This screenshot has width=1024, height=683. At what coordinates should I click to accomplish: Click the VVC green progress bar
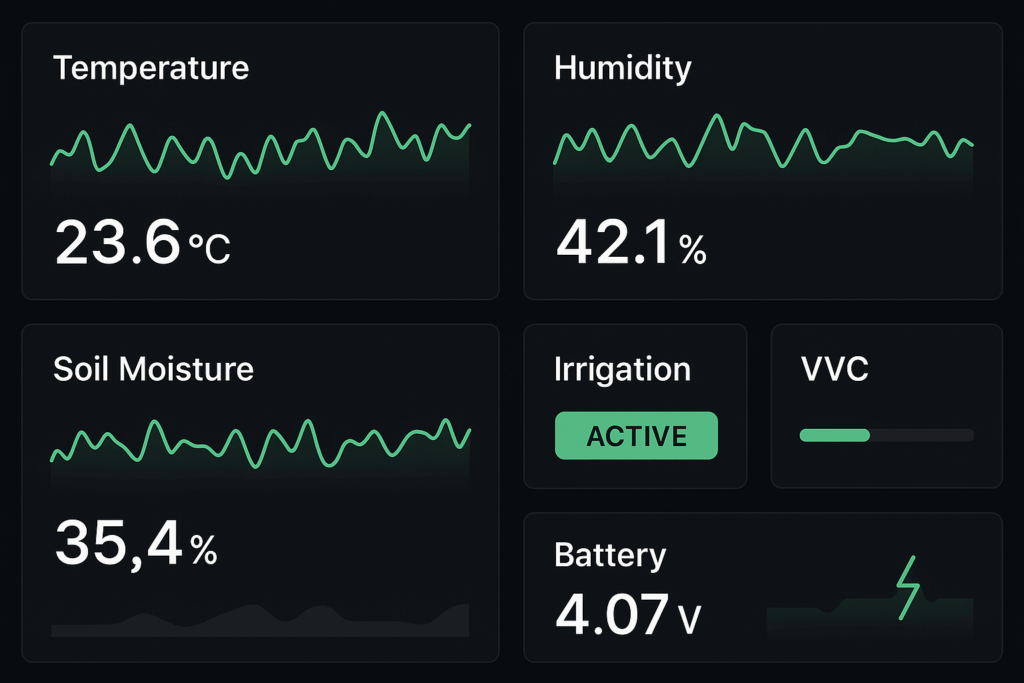pyautogui.click(x=835, y=436)
